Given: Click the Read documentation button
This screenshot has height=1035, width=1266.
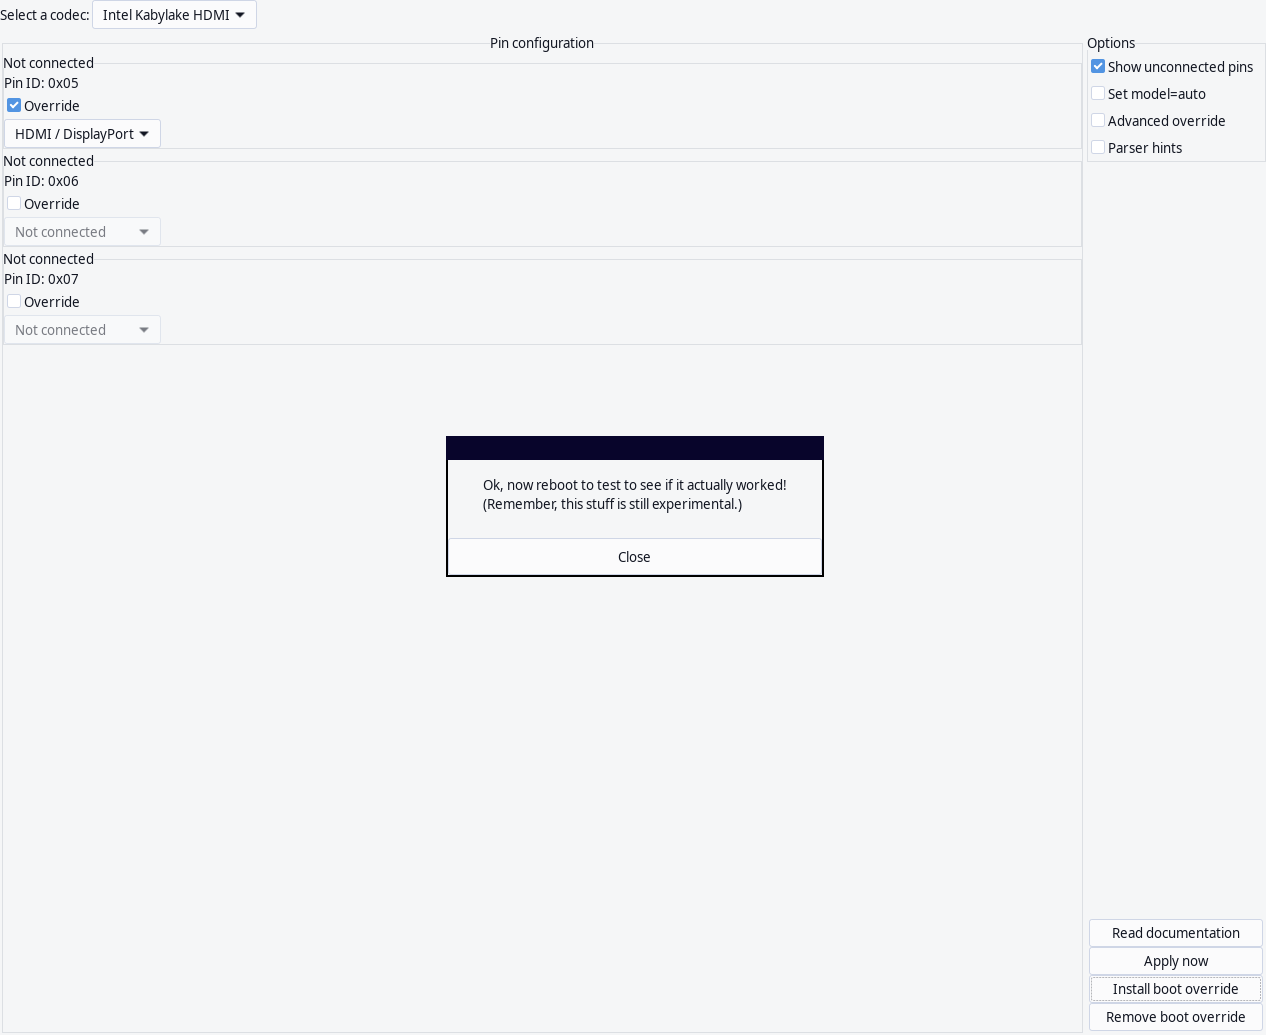Looking at the screenshot, I should pyautogui.click(x=1175, y=933).
